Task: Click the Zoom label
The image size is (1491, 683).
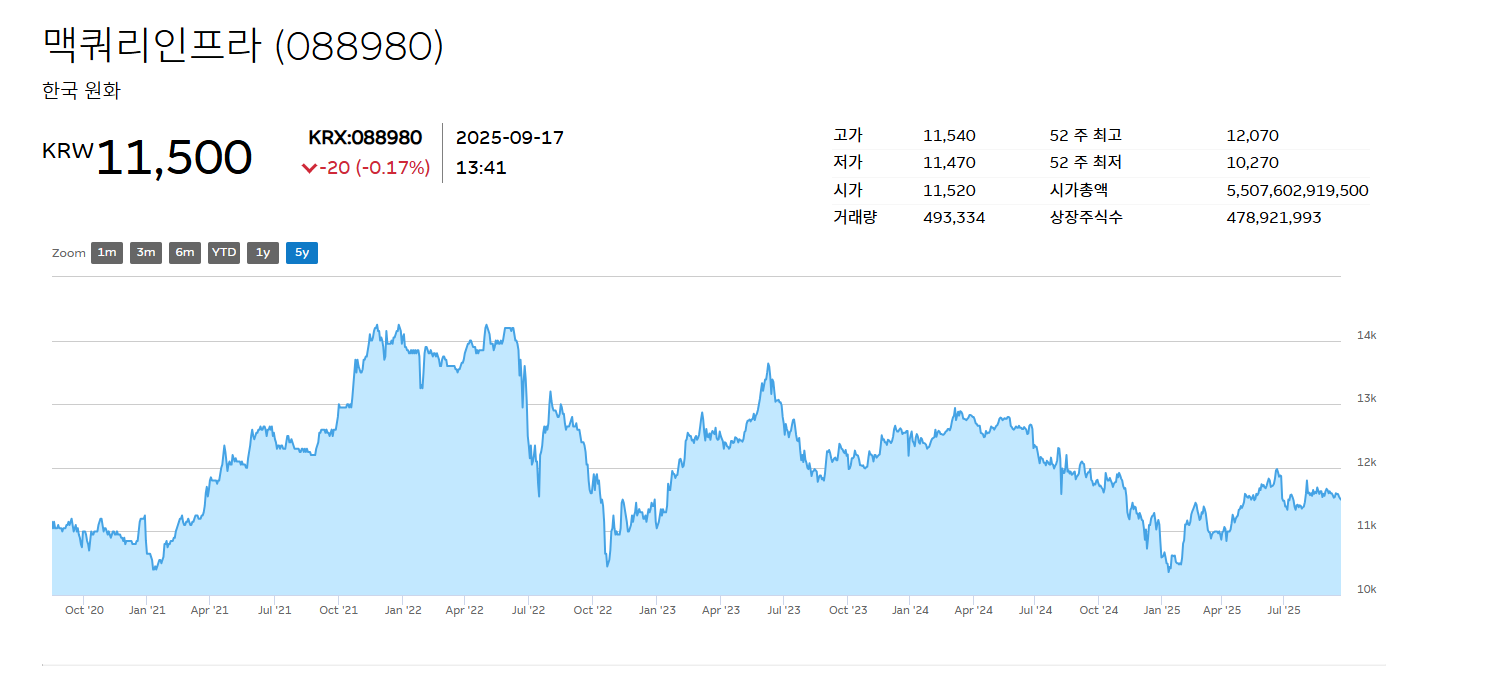Action: tap(69, 253)
